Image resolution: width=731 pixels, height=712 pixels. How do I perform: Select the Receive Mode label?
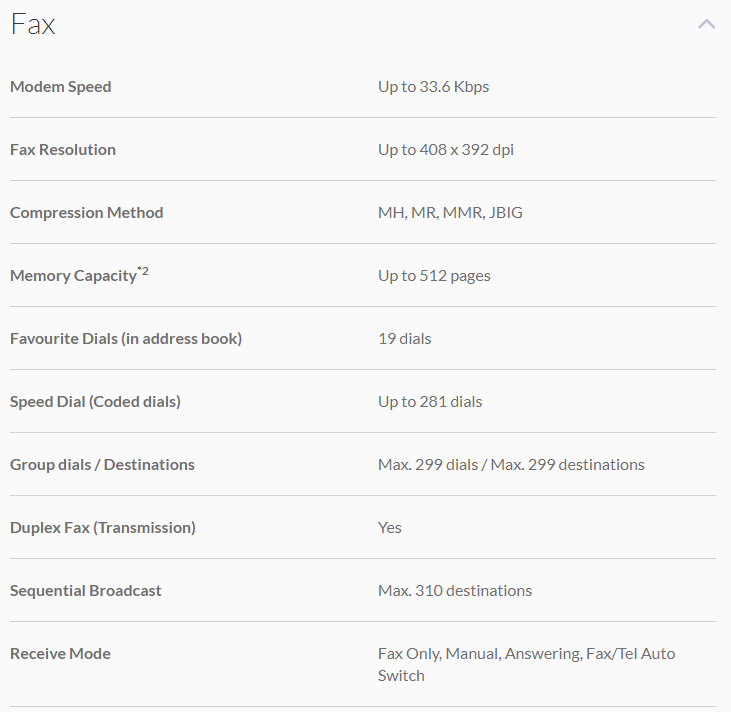[x=60, y=654]
